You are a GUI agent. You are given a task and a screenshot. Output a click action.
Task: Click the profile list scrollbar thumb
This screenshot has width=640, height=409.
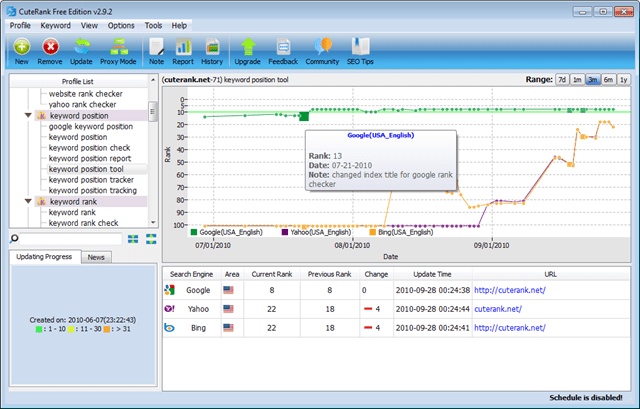[153, 112]
